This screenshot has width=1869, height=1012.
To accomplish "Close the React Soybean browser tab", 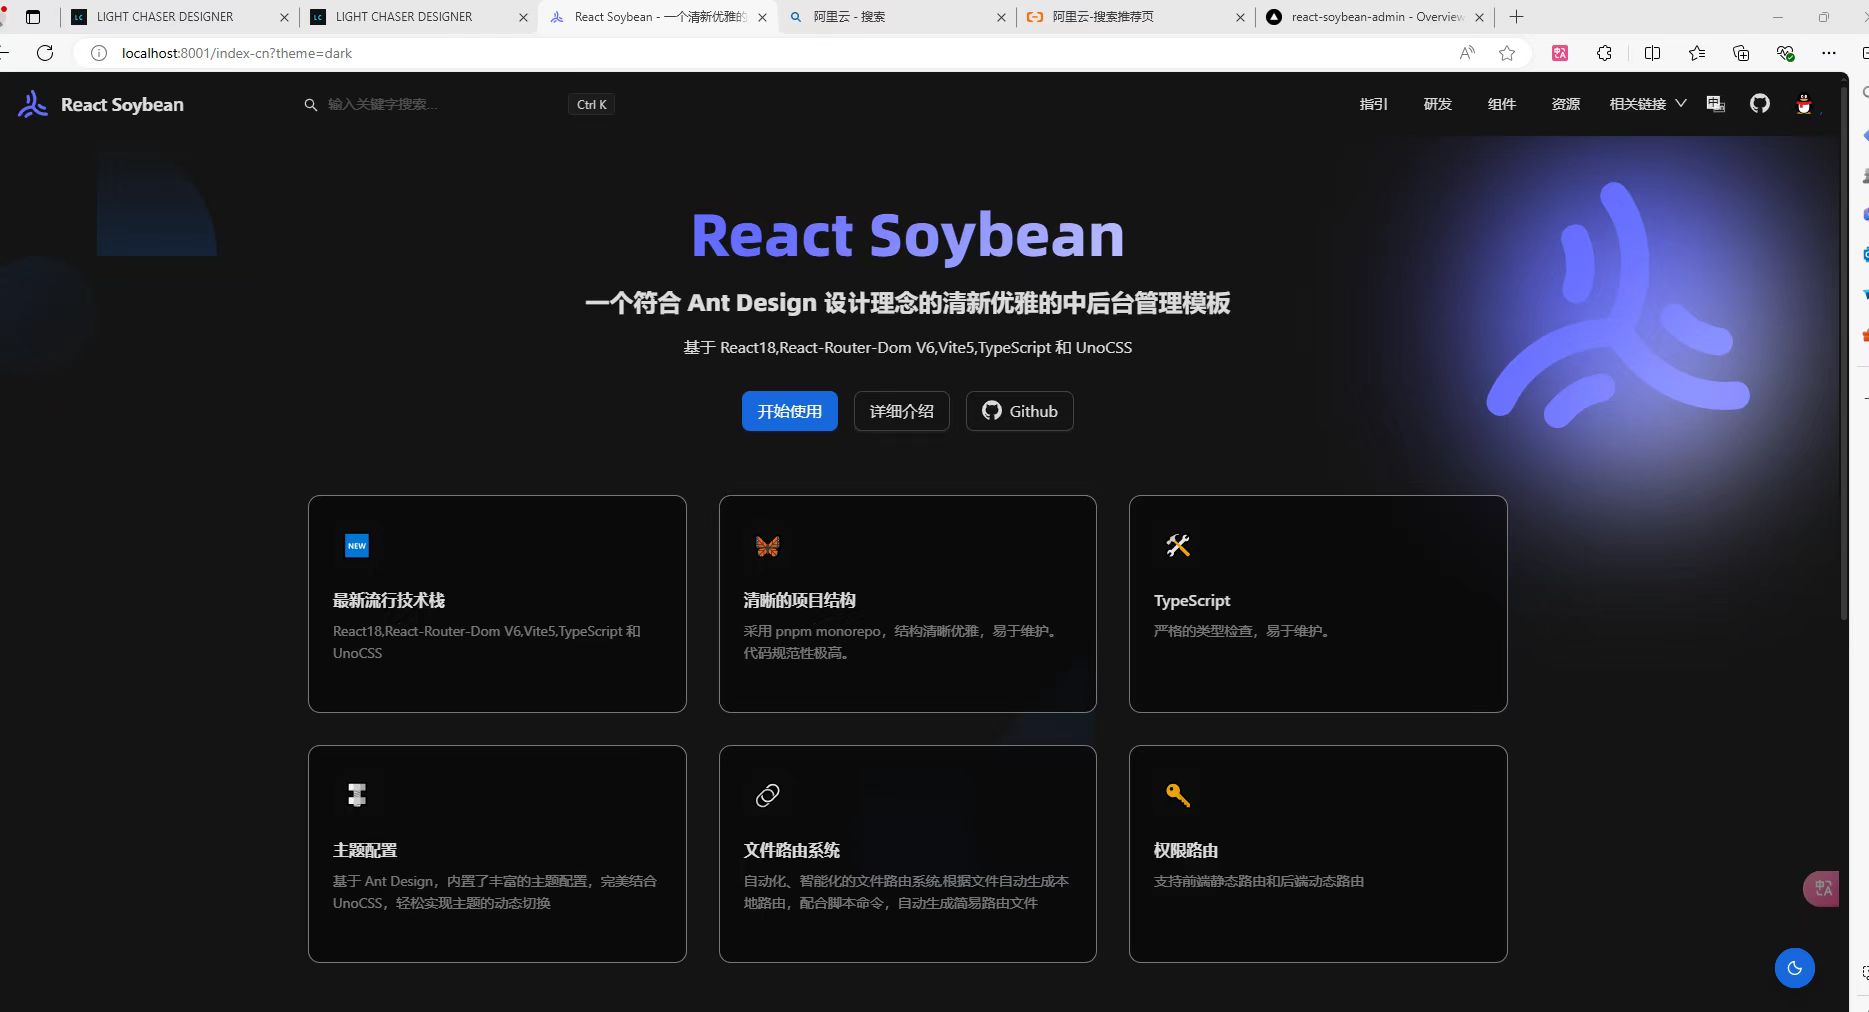I will (x=763, y=17).
